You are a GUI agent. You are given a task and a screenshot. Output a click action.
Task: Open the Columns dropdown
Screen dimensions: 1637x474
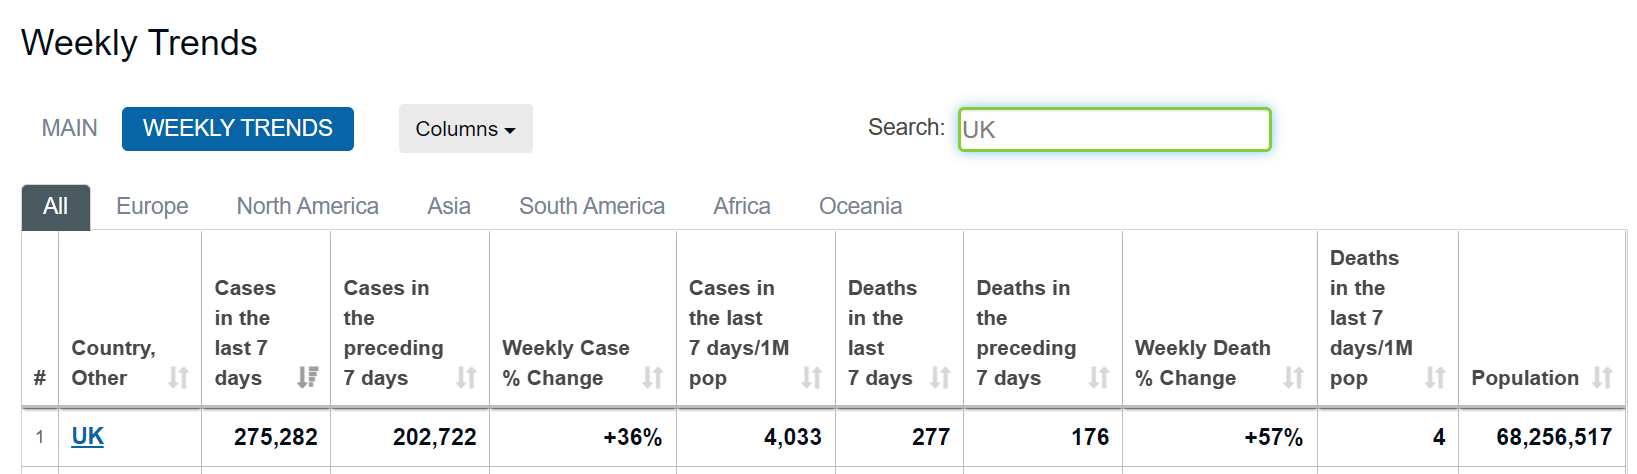465,129
